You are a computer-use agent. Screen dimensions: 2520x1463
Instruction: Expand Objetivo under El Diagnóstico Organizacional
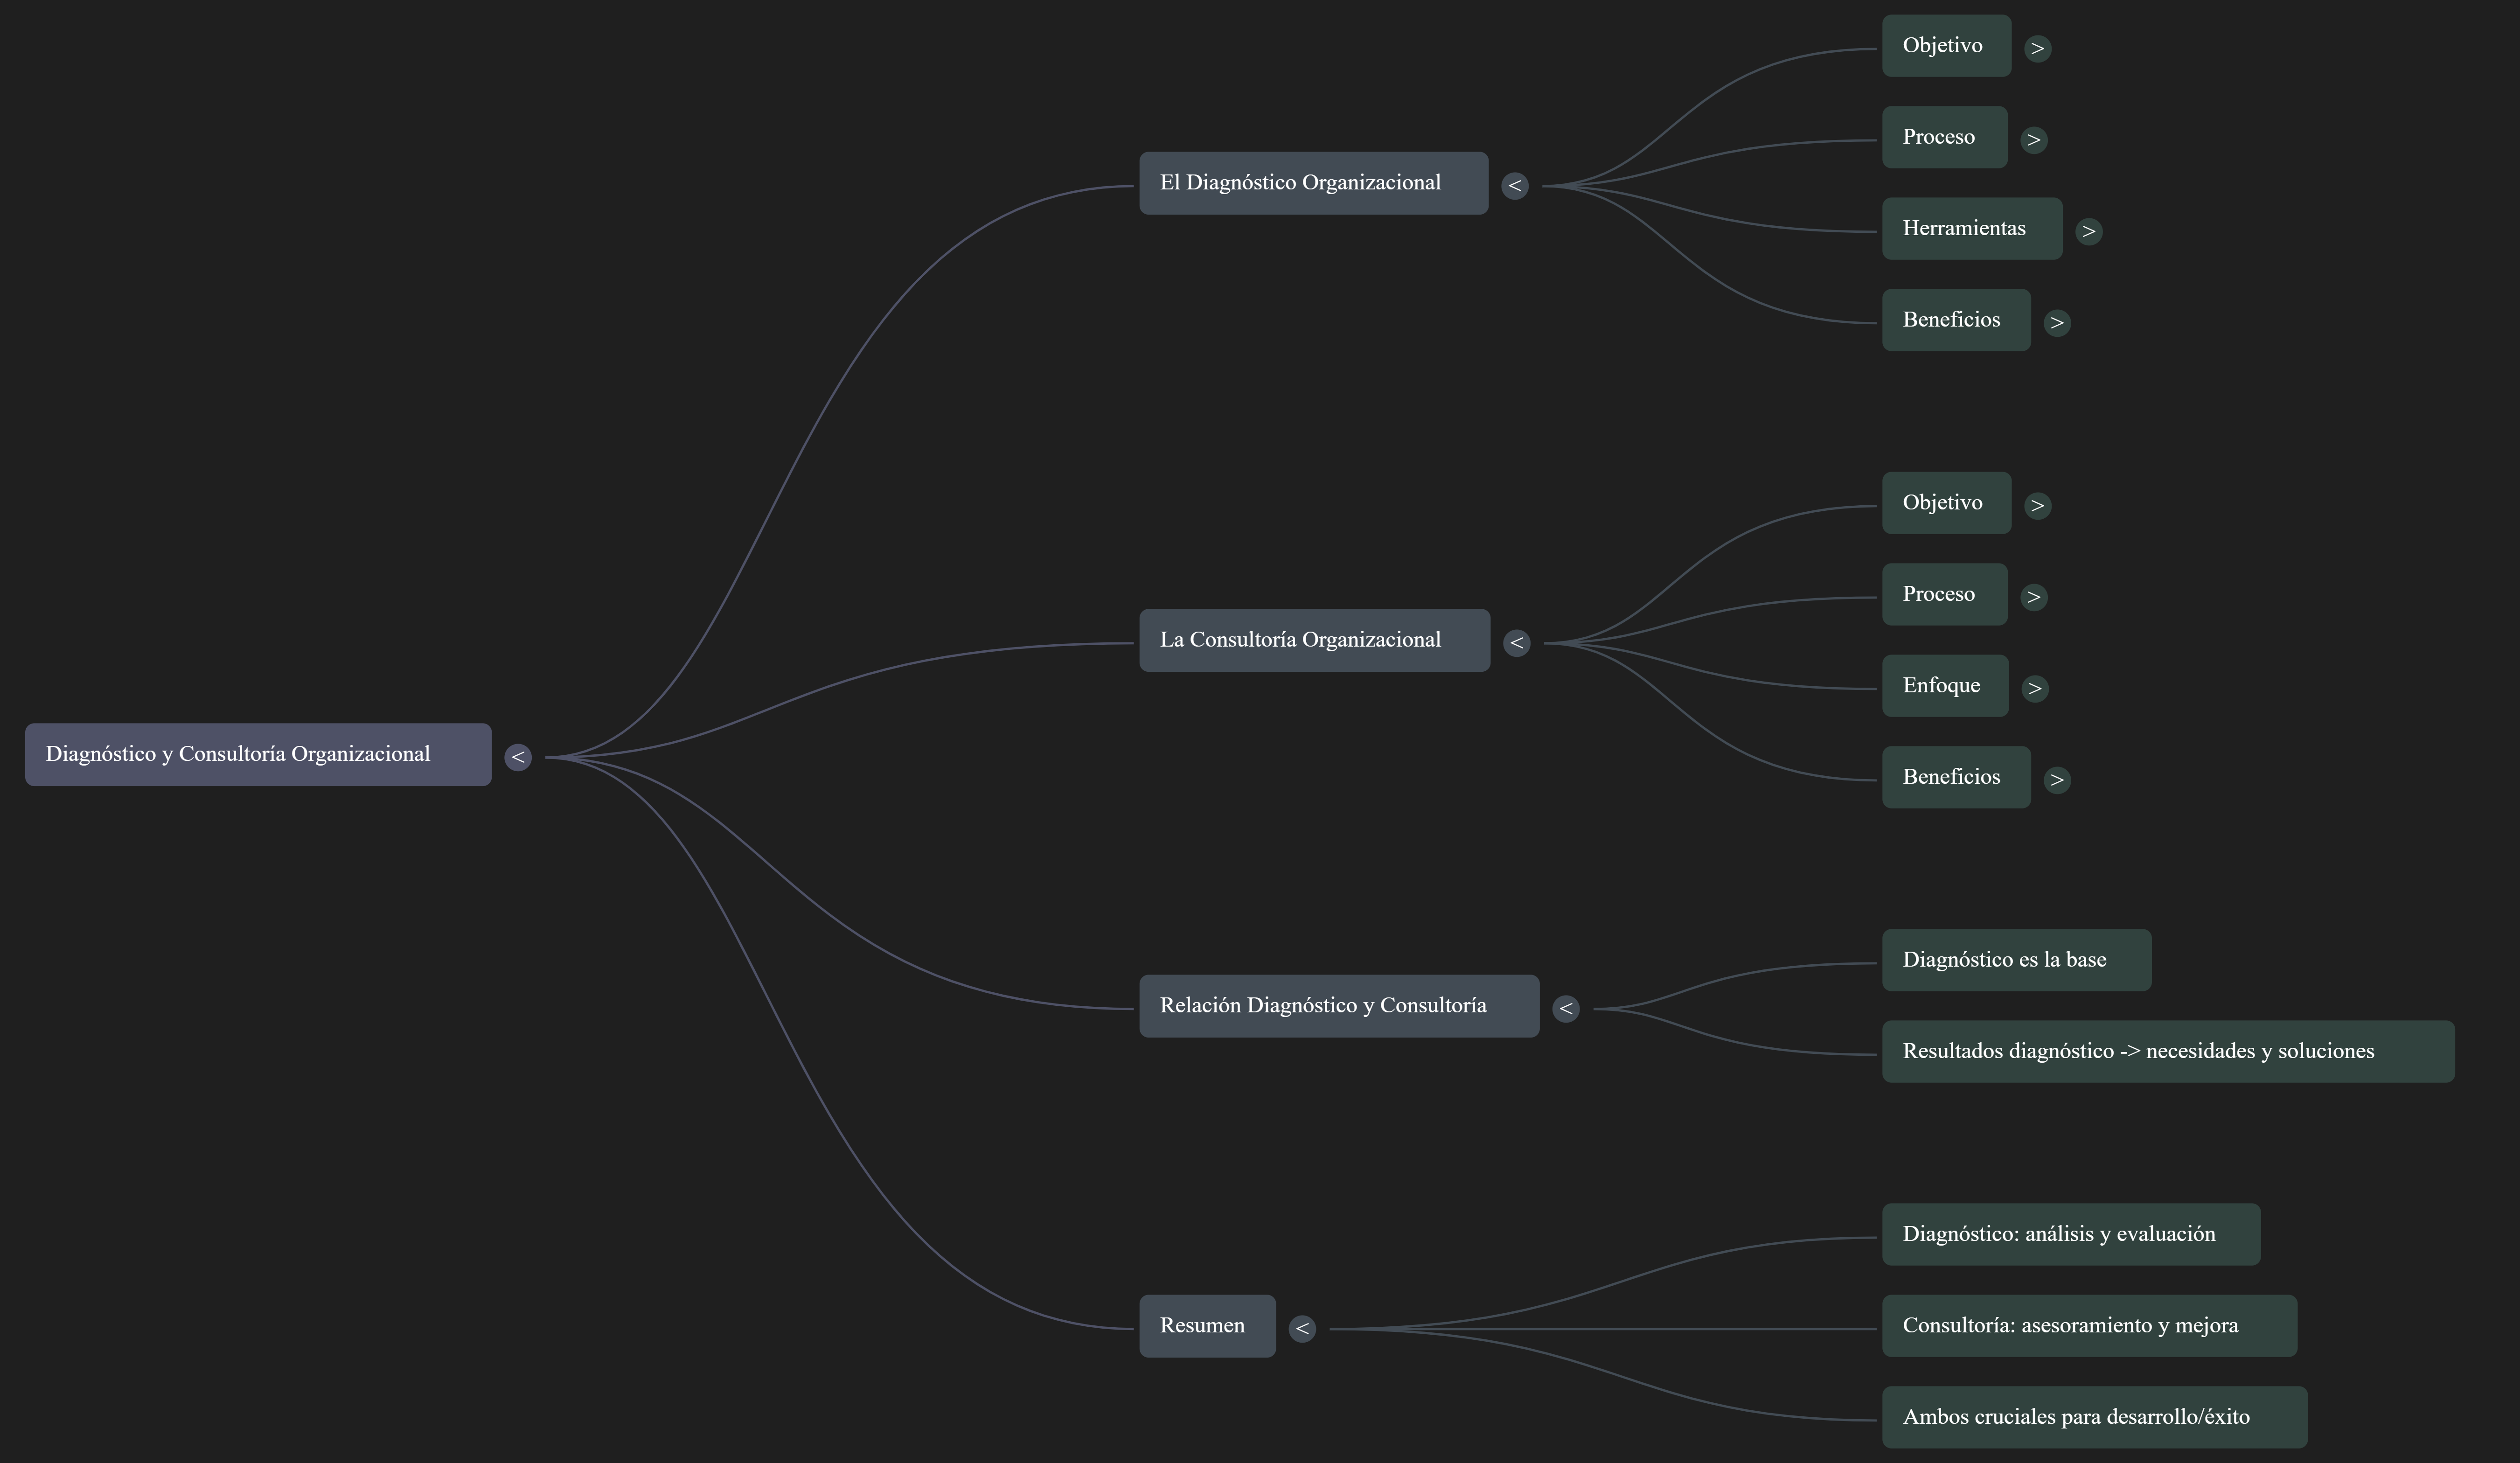coord(2037,49)
